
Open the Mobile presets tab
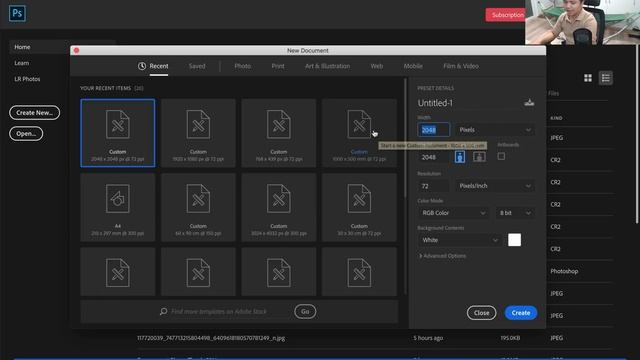pyautogui.click(x=413, y=66)
